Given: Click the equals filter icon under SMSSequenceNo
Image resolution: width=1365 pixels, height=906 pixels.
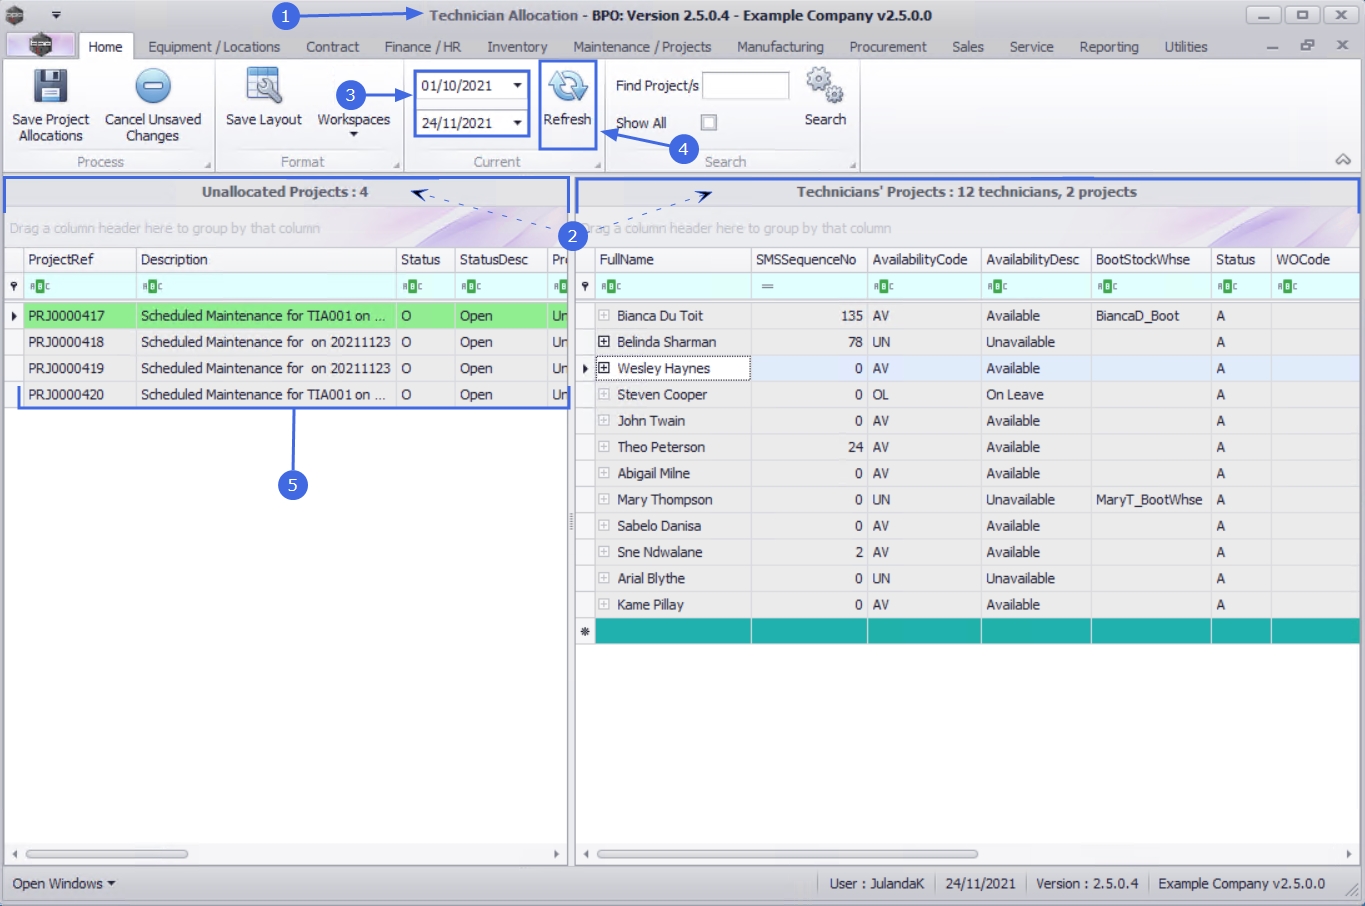Looking at the screenshot, I should pos(767,286).
